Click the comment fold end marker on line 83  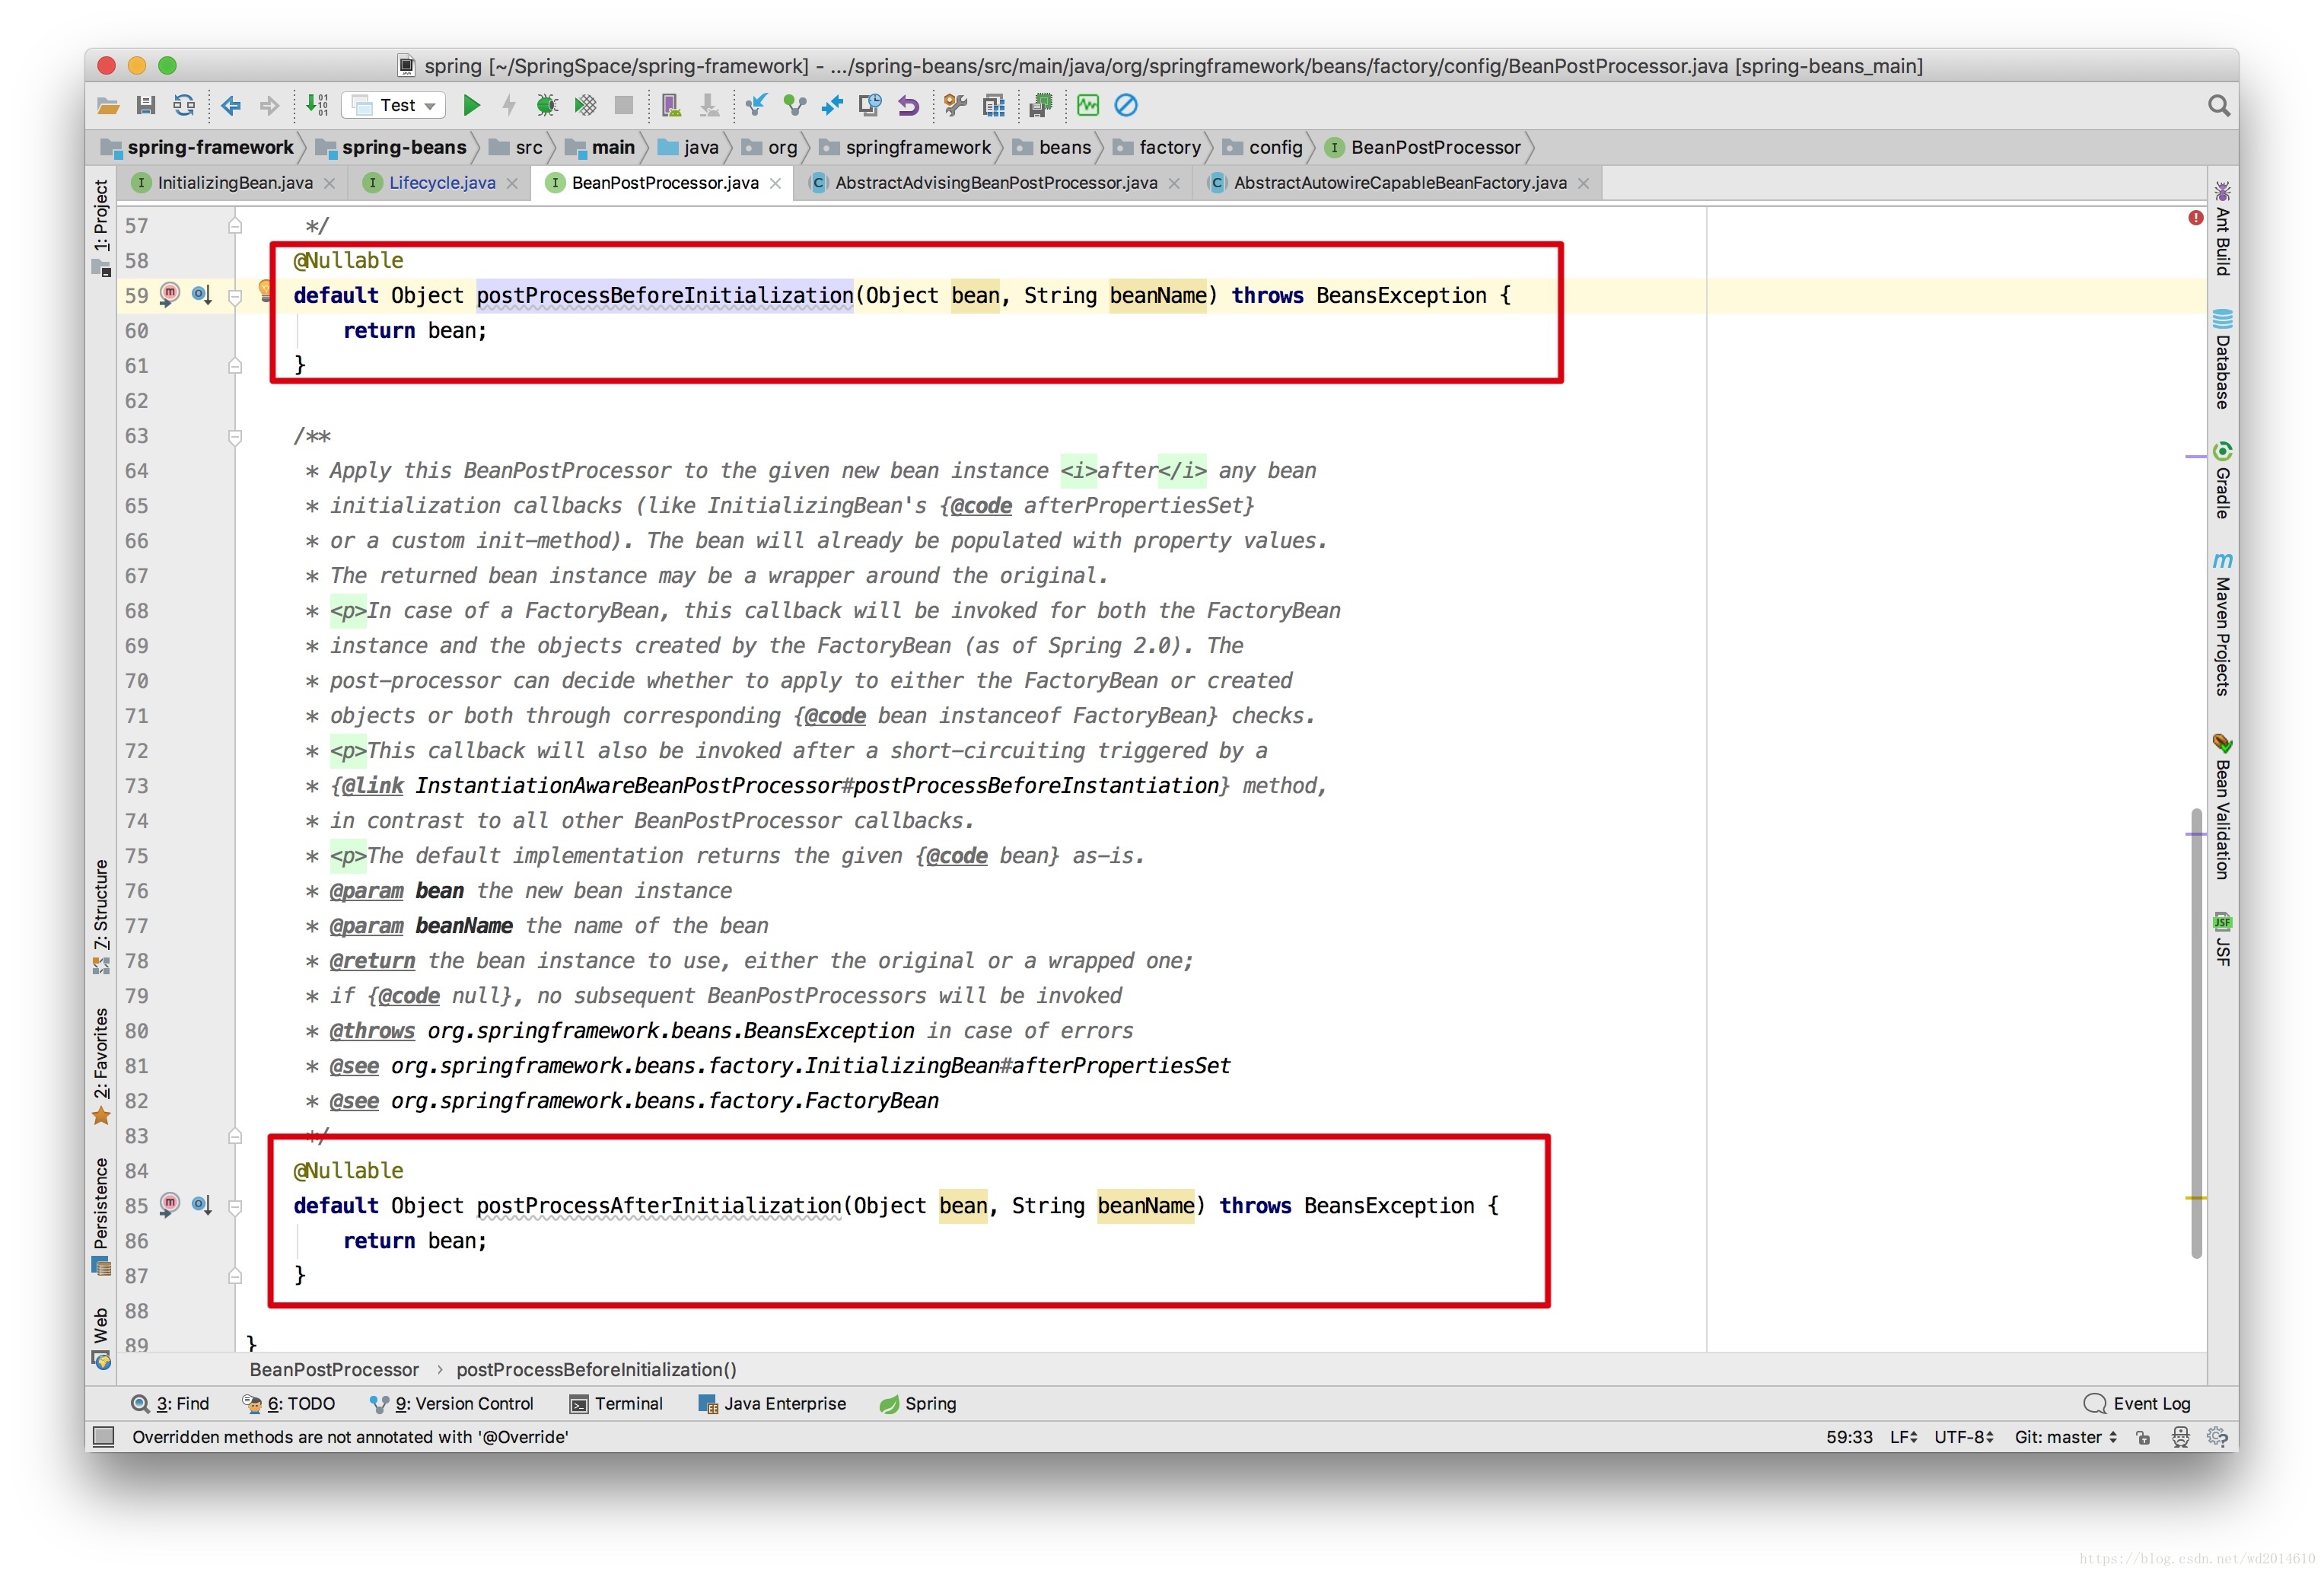[x=235, y=1136]
